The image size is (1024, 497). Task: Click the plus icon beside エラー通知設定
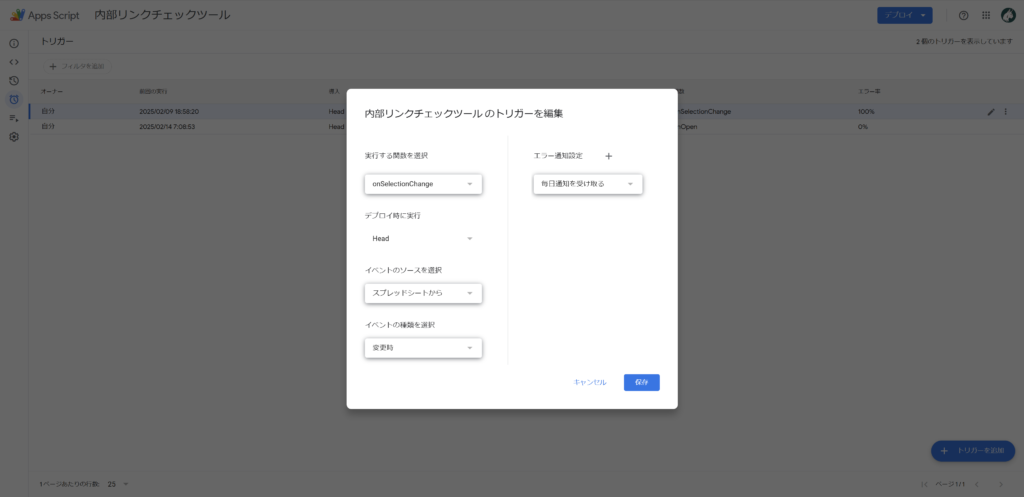pos(608,156)
